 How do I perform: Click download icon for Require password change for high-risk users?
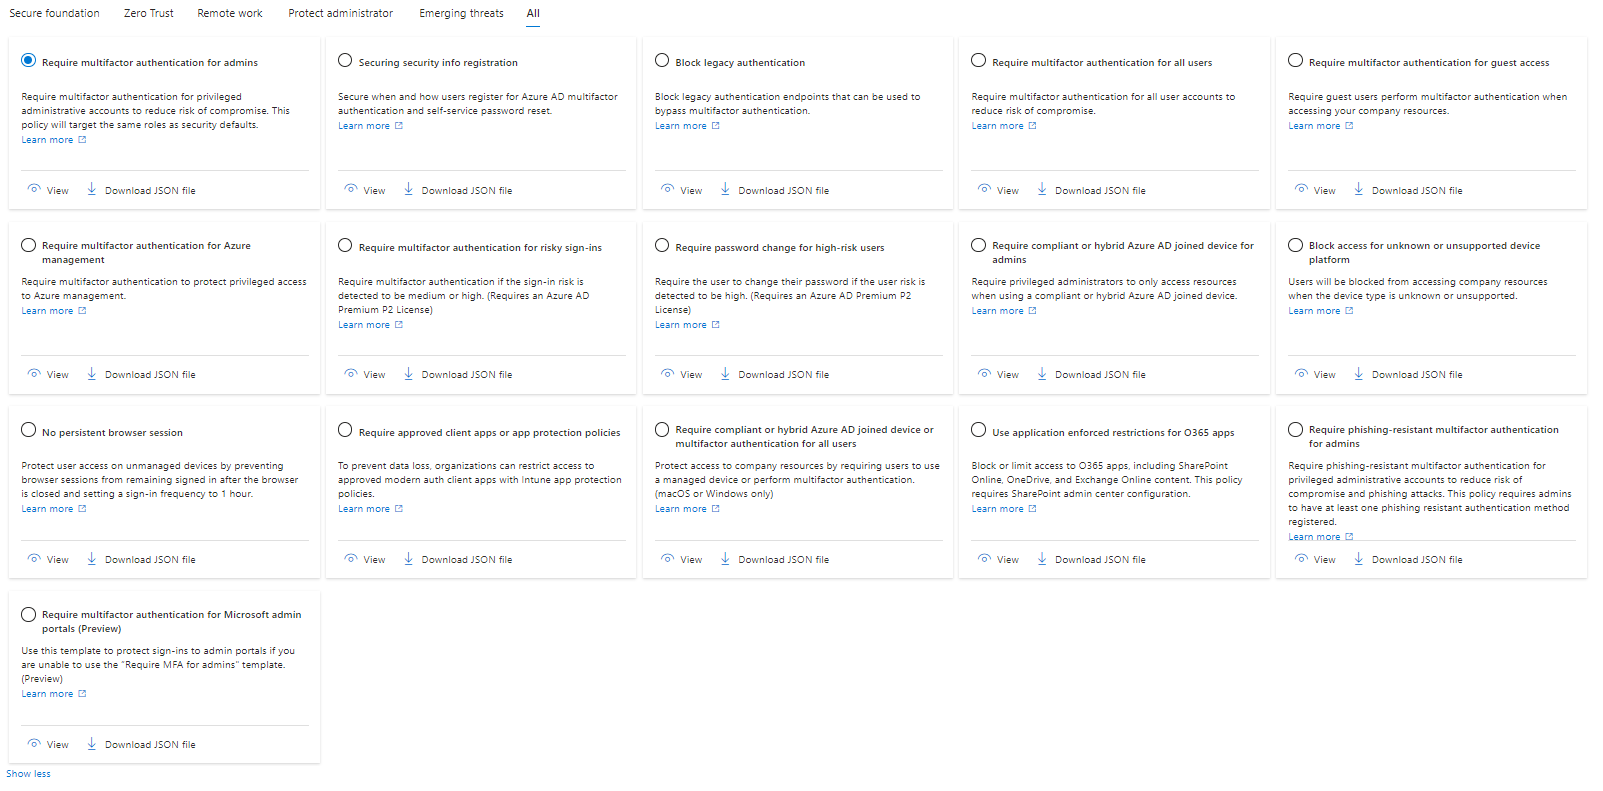(725, 374)
